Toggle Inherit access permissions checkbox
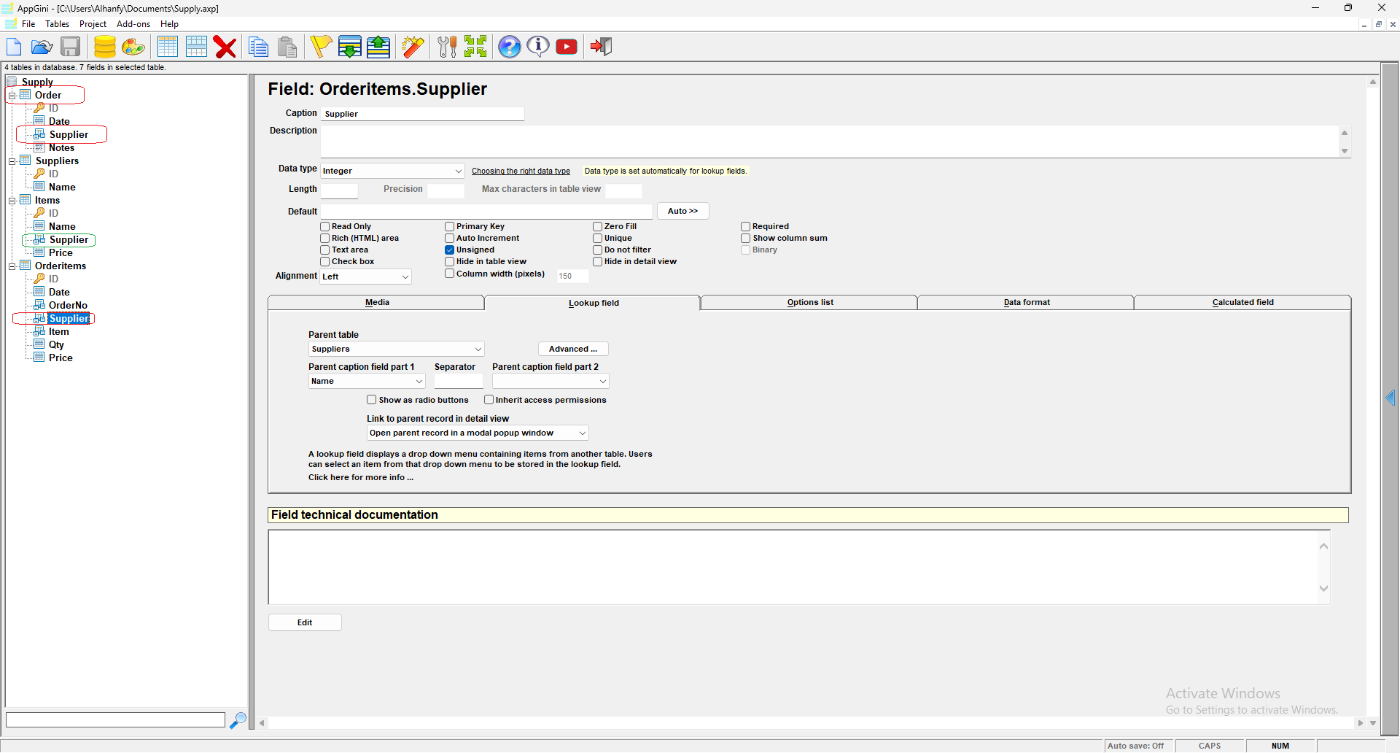Screen dimensions: 1400x753 [x=489, y=400]
